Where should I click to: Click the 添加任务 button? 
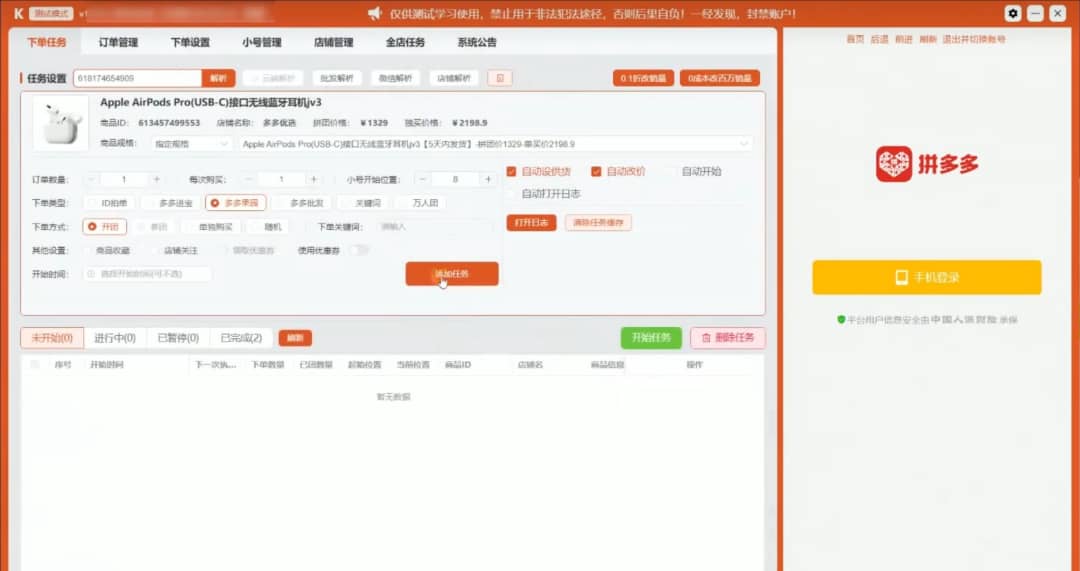coord(452,273)
